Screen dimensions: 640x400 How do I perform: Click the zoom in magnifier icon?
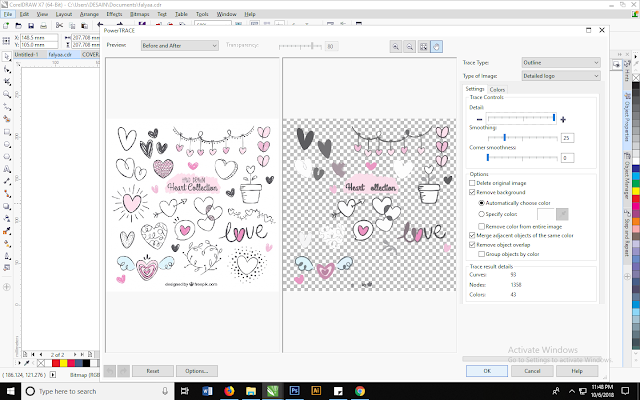[397, 46]
